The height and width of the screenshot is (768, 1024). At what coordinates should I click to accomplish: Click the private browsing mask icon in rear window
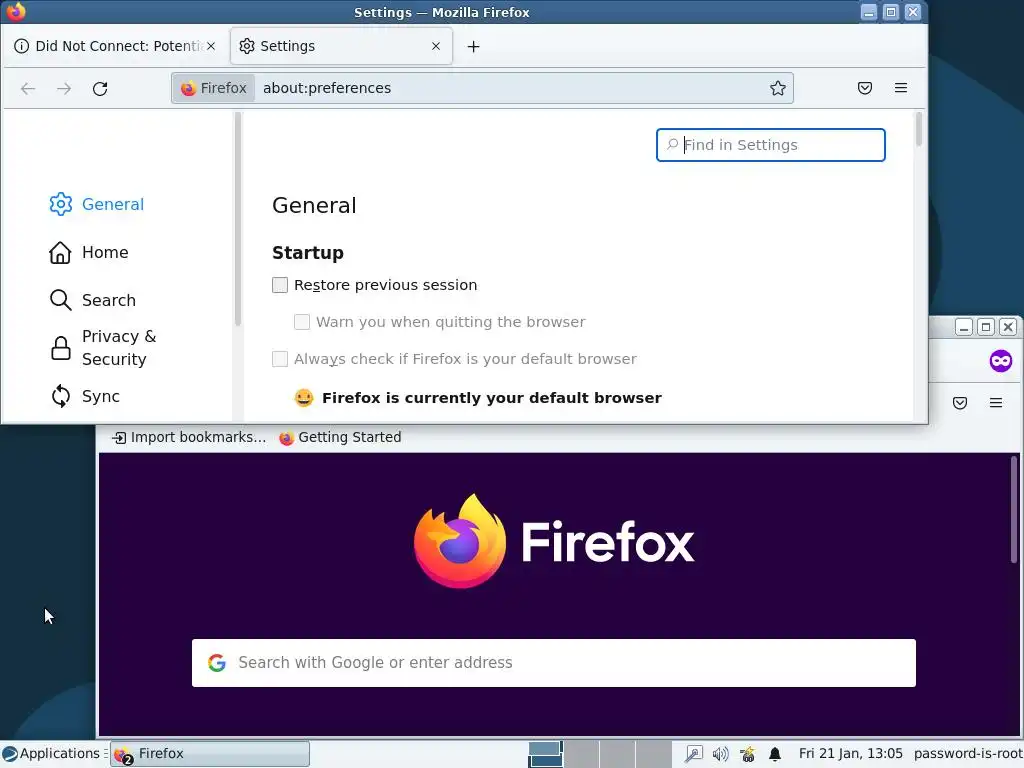click(x=1000, y=360)
